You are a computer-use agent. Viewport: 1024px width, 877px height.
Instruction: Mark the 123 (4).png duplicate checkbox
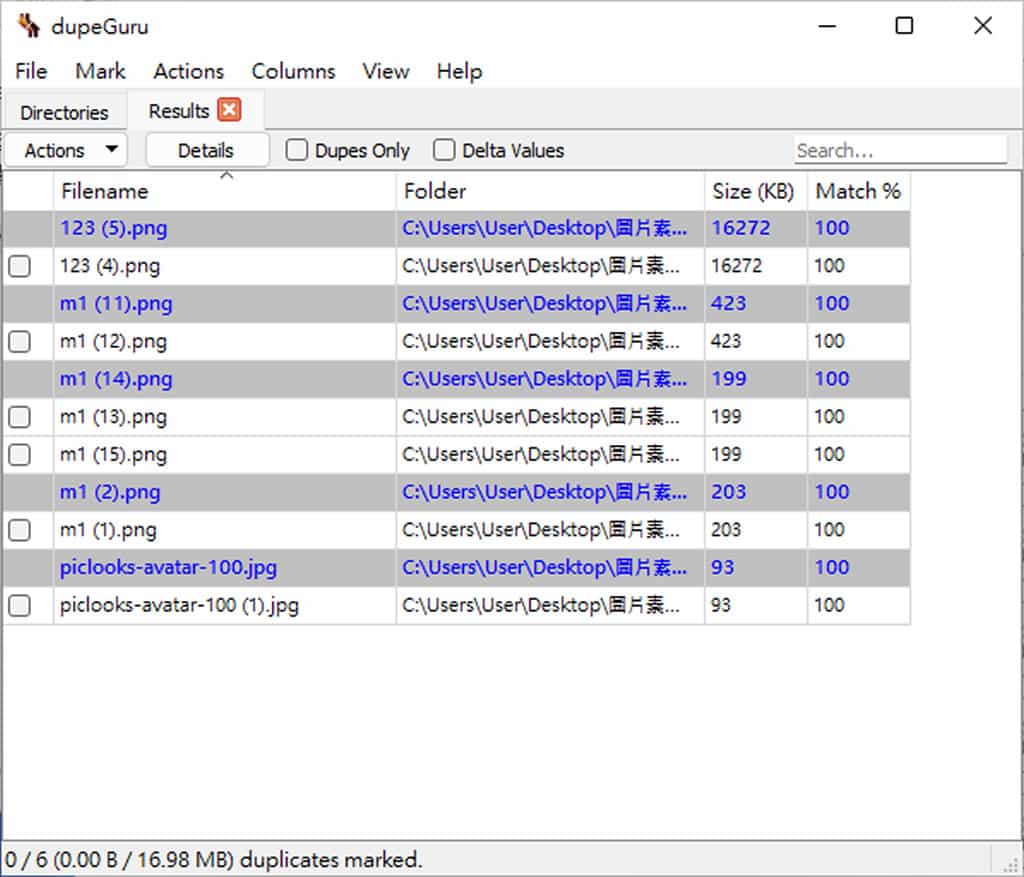pyautogui.click(x=19, y=266)
